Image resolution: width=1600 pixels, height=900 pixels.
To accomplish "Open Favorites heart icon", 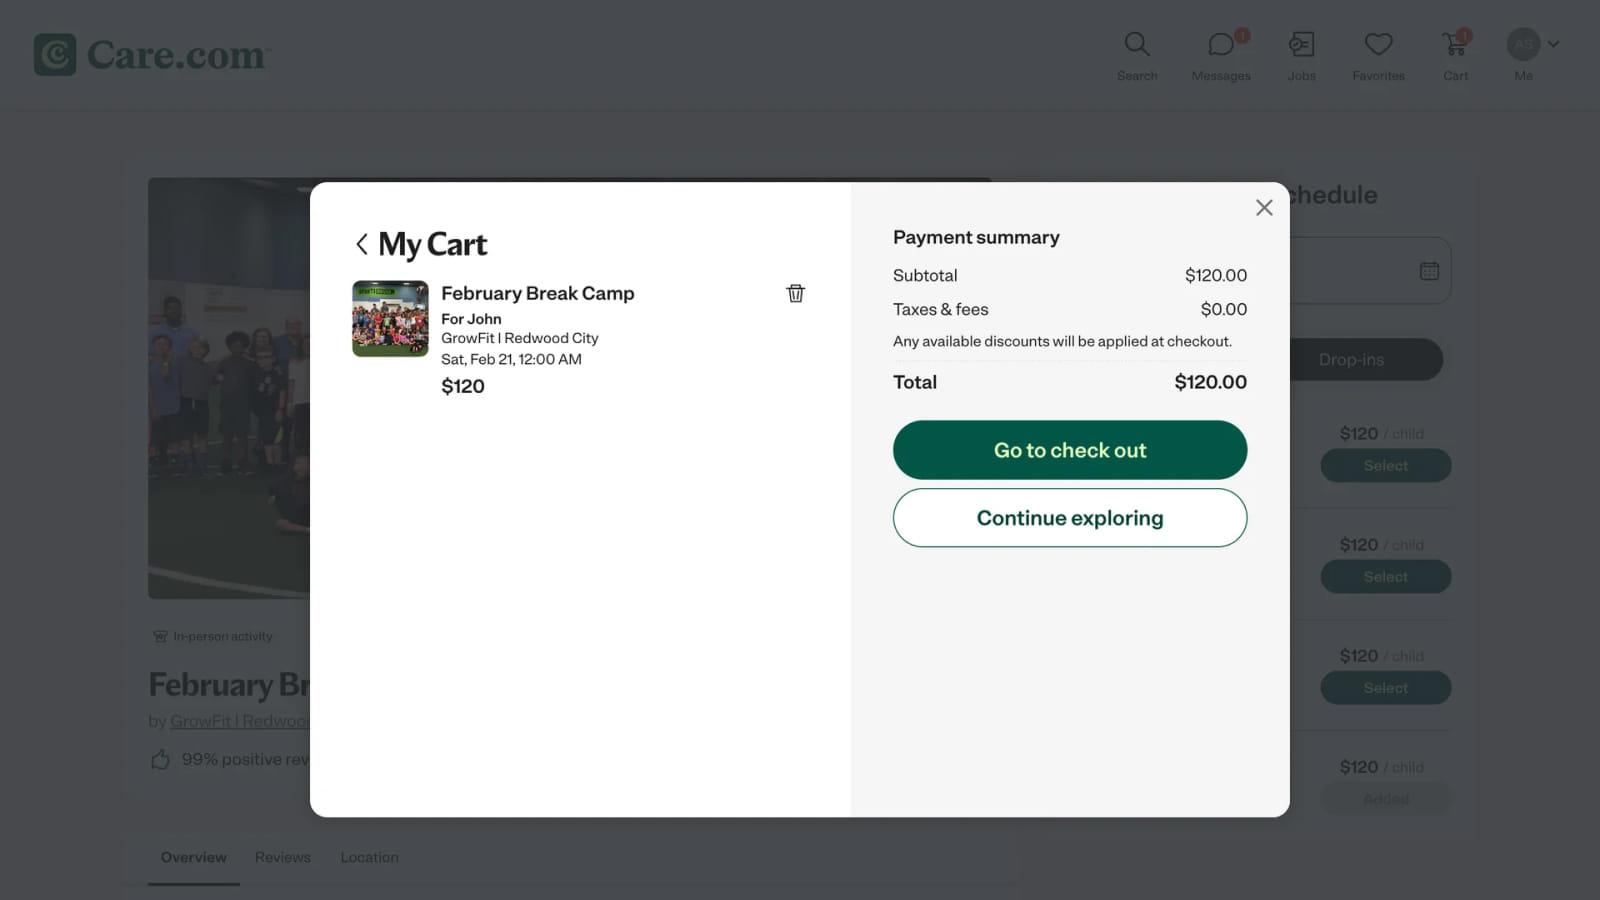I will [1378, 55].
